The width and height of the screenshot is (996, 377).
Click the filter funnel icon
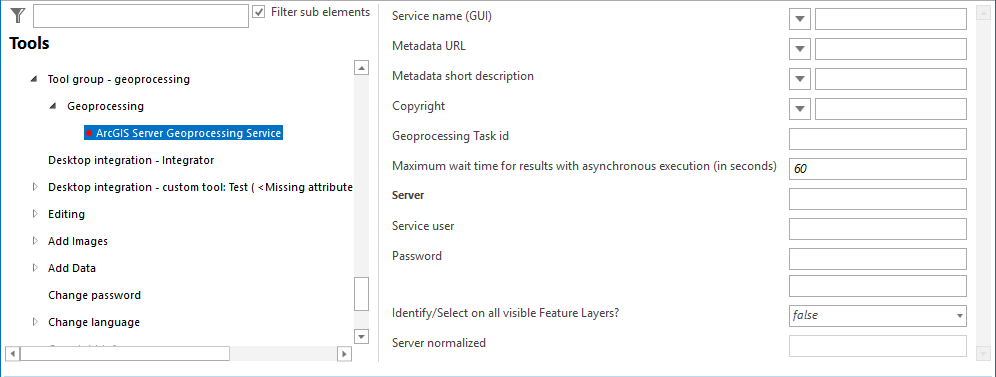coord(18,16)
